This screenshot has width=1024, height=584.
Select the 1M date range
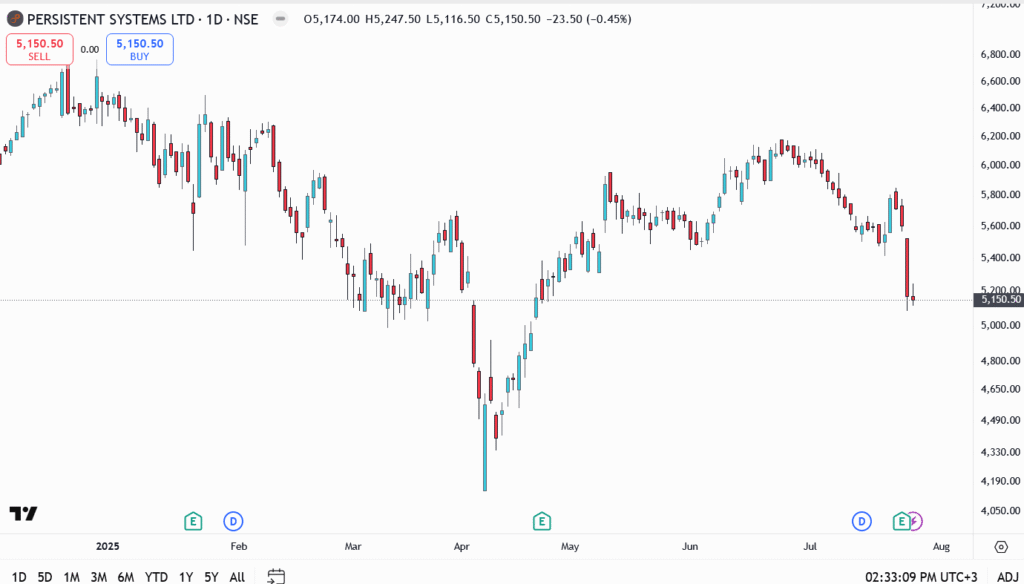(71, 577)
